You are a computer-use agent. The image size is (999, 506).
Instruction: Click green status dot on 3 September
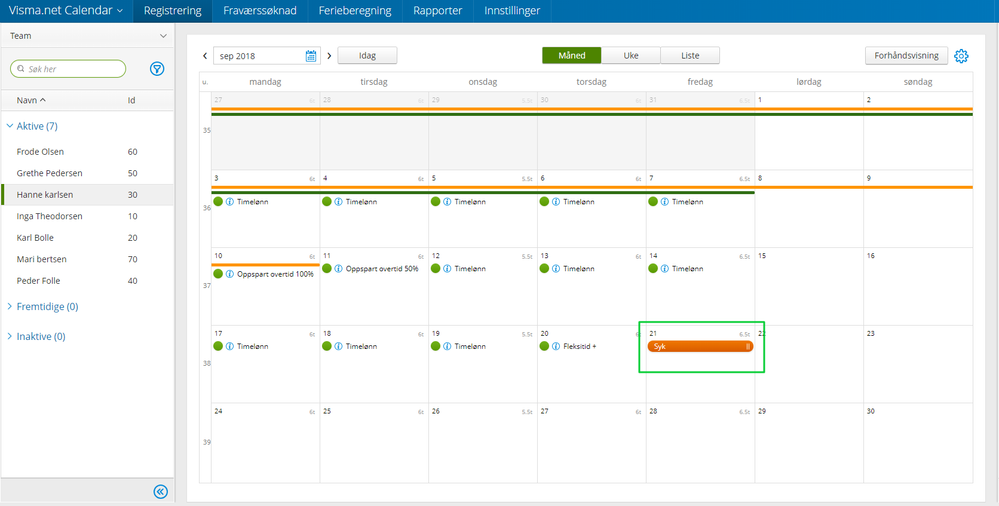point(218,201)
